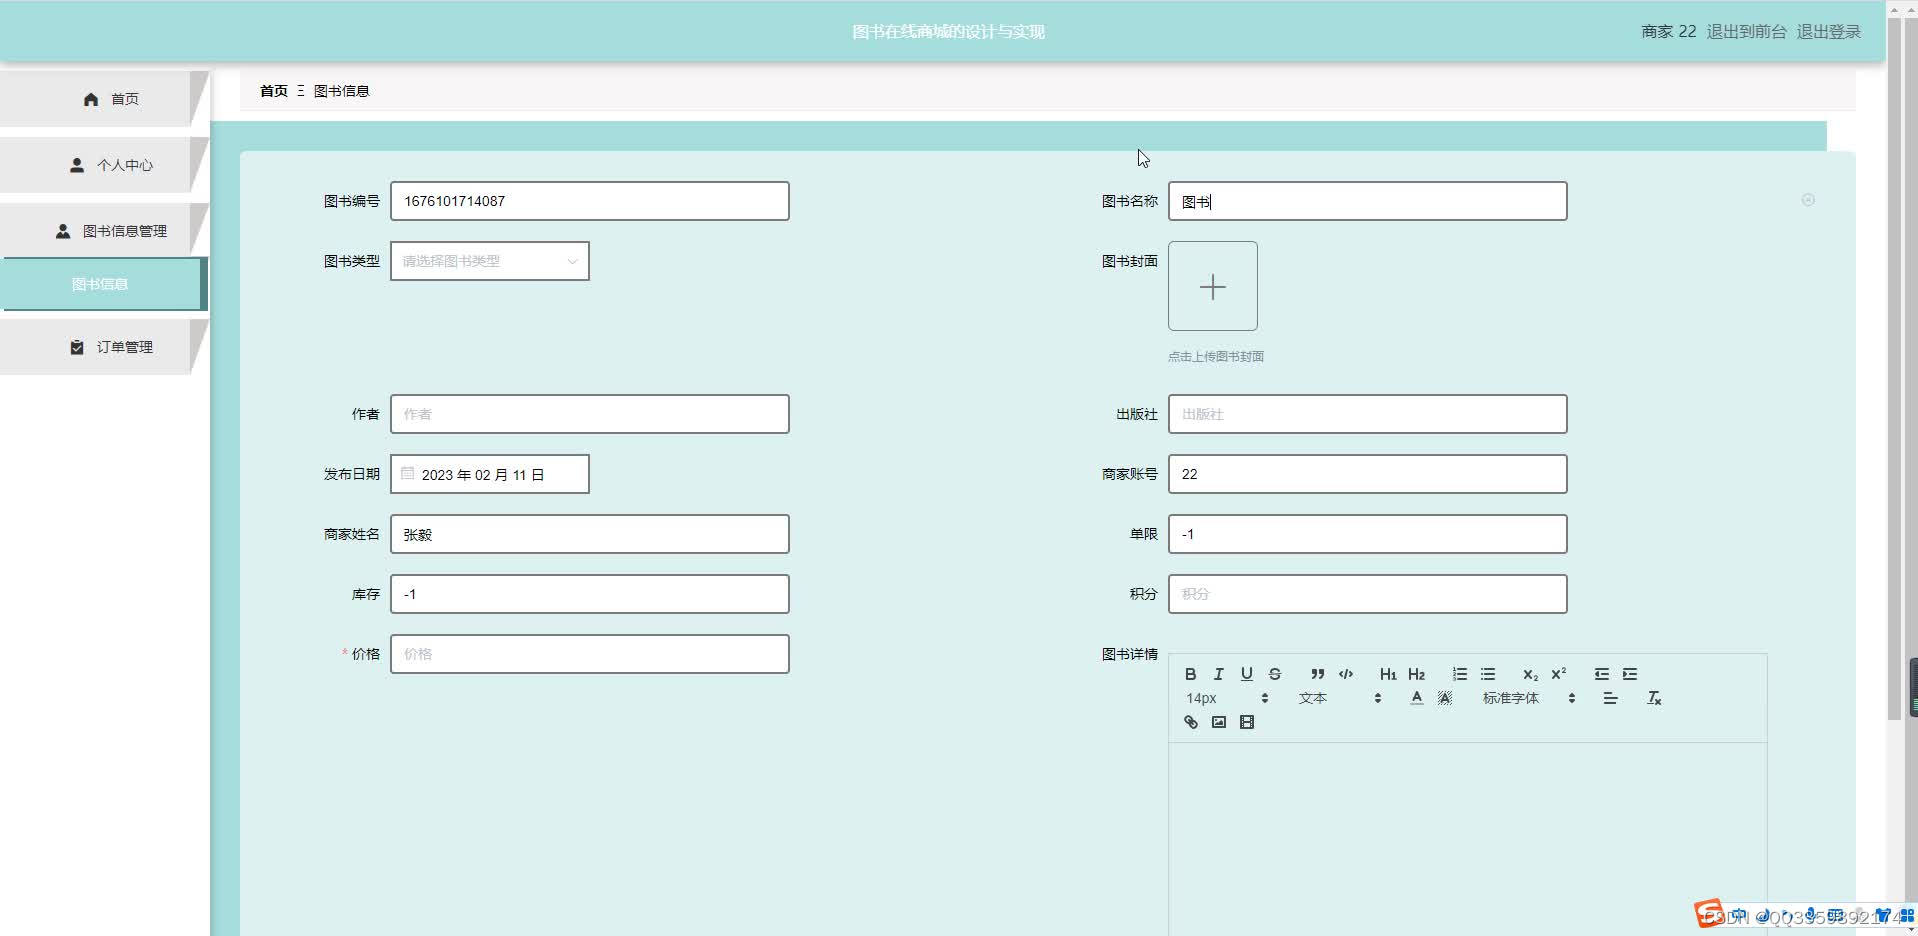This screenshot has height=936, width=1918.
Task: Decrease indent in the editor
Action: [x=1602, y=674]
